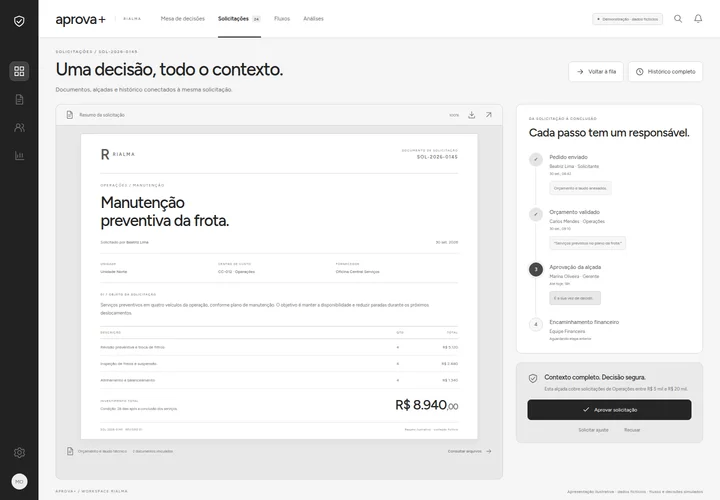The height and width of the screenshot is (500, 720).
Task: Click the Pedido enviado step checkmark
Action: [536, 159]
